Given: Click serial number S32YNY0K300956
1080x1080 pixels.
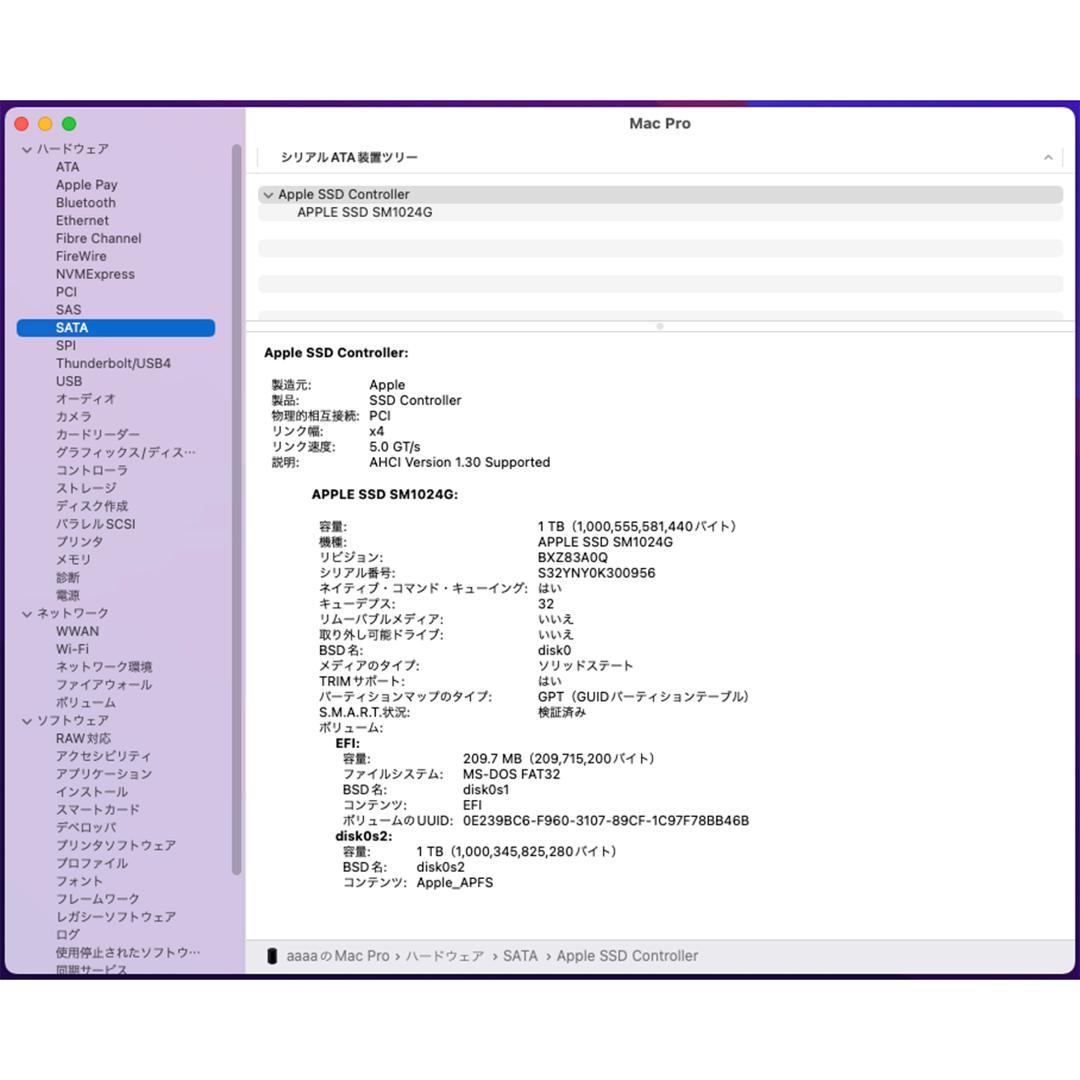Looking at the screenshot, I should point(596,573).
